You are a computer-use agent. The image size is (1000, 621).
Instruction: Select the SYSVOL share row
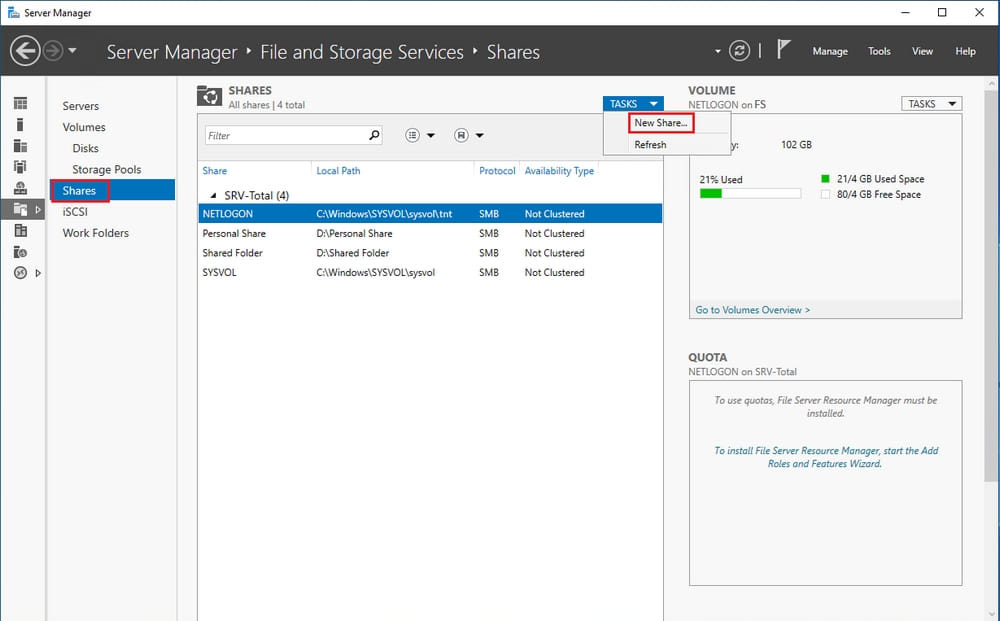[x=430, y=272]
